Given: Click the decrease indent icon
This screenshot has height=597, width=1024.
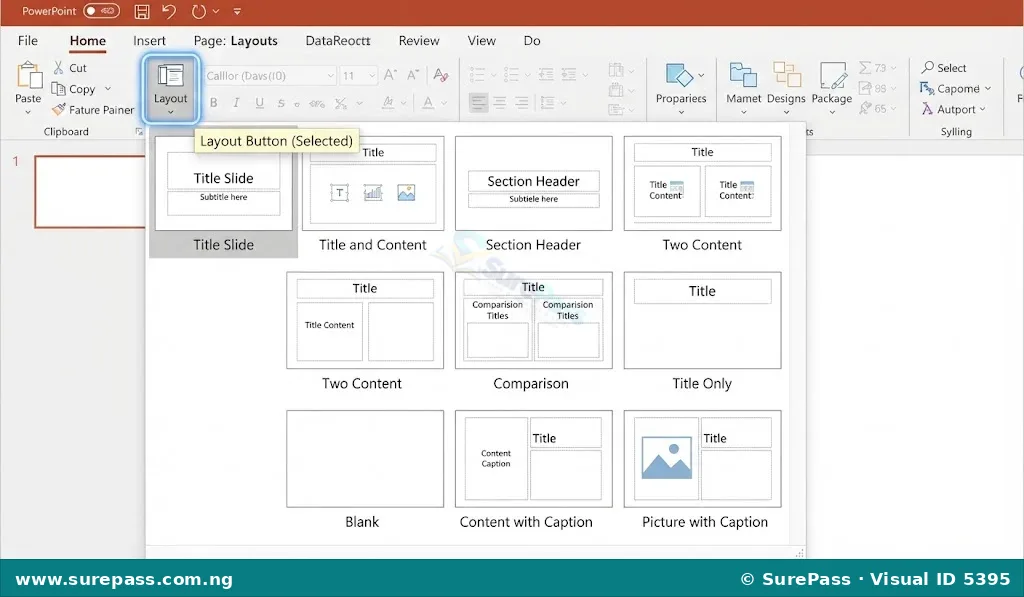Looking at the screenshot, I should (x=546, y=74).
